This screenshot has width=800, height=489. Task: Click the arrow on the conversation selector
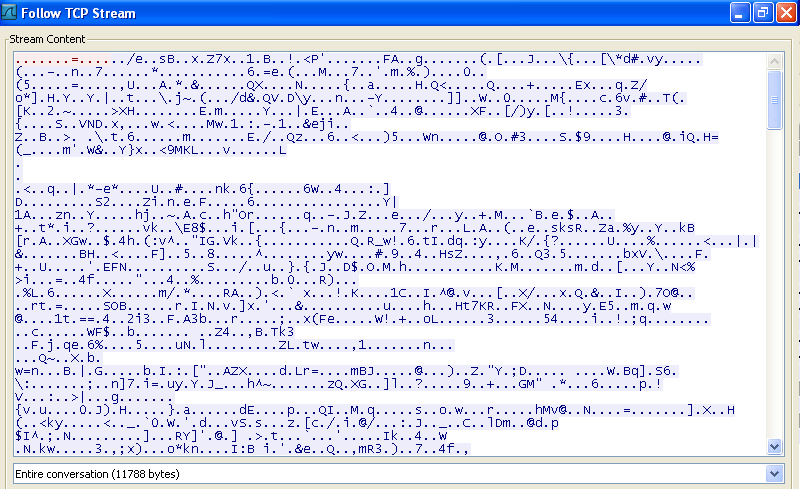click(x=773, y=471)
